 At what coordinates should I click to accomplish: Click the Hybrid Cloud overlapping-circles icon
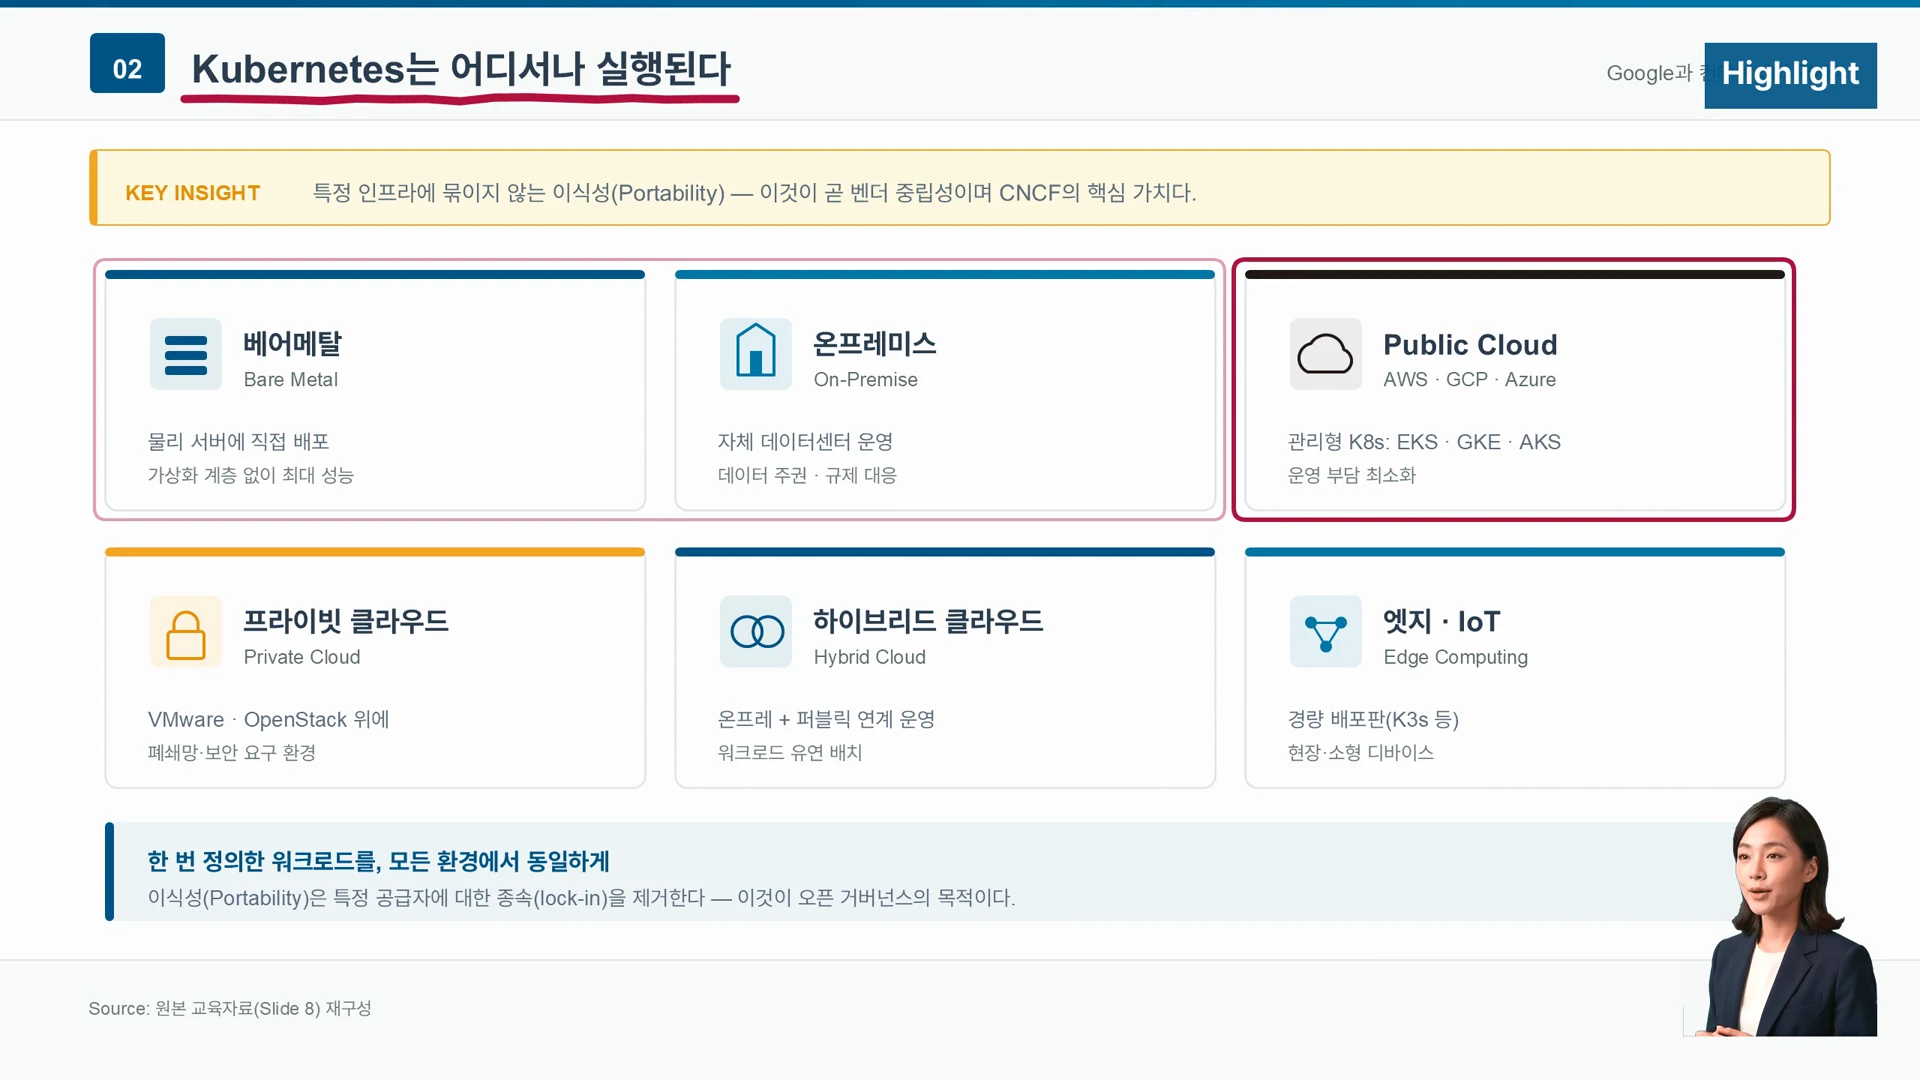756,632
